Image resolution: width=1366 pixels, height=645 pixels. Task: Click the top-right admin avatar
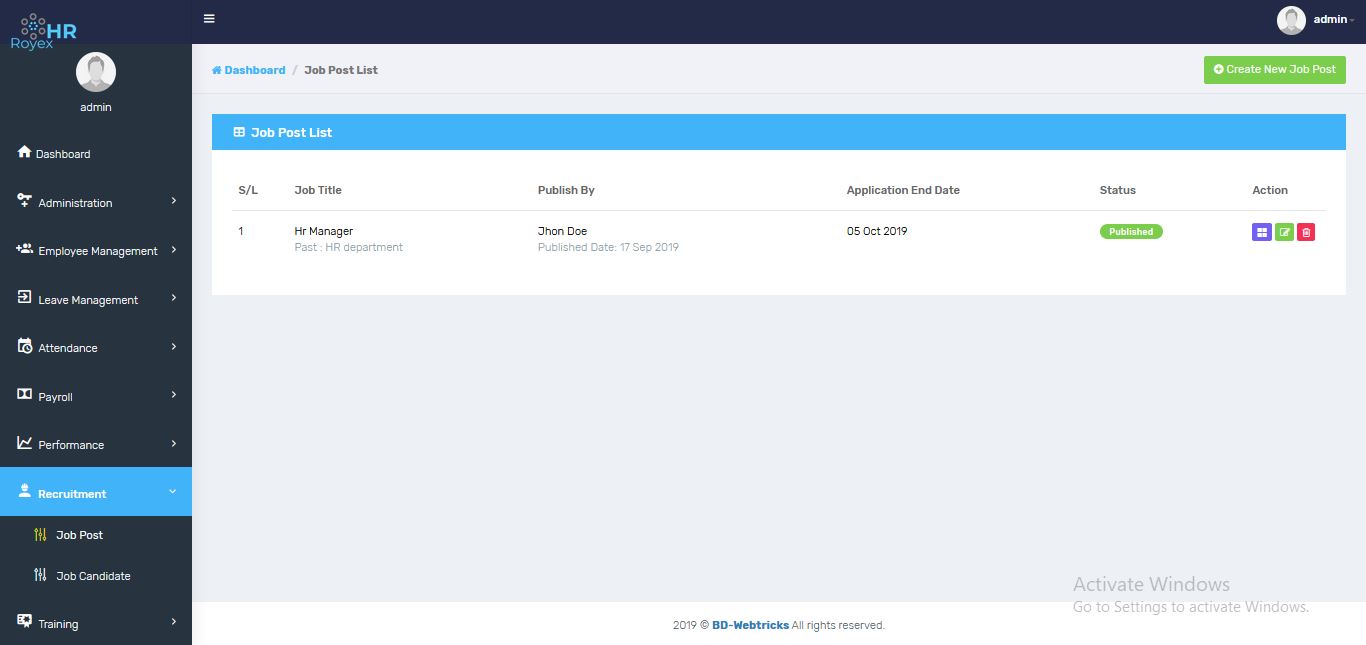coord(1292,20)
